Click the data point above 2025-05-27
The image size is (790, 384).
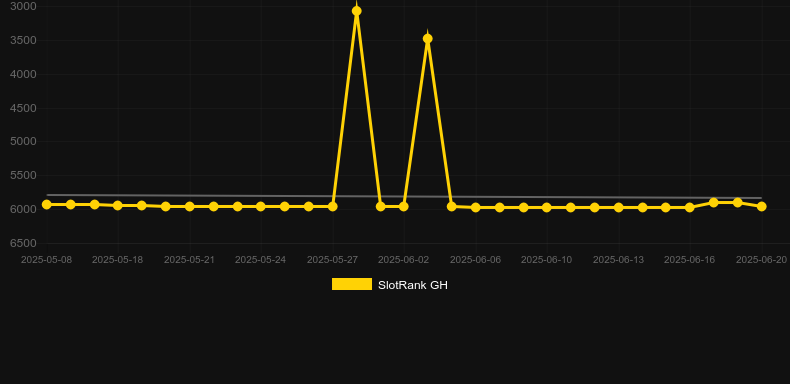coord(333,207)
